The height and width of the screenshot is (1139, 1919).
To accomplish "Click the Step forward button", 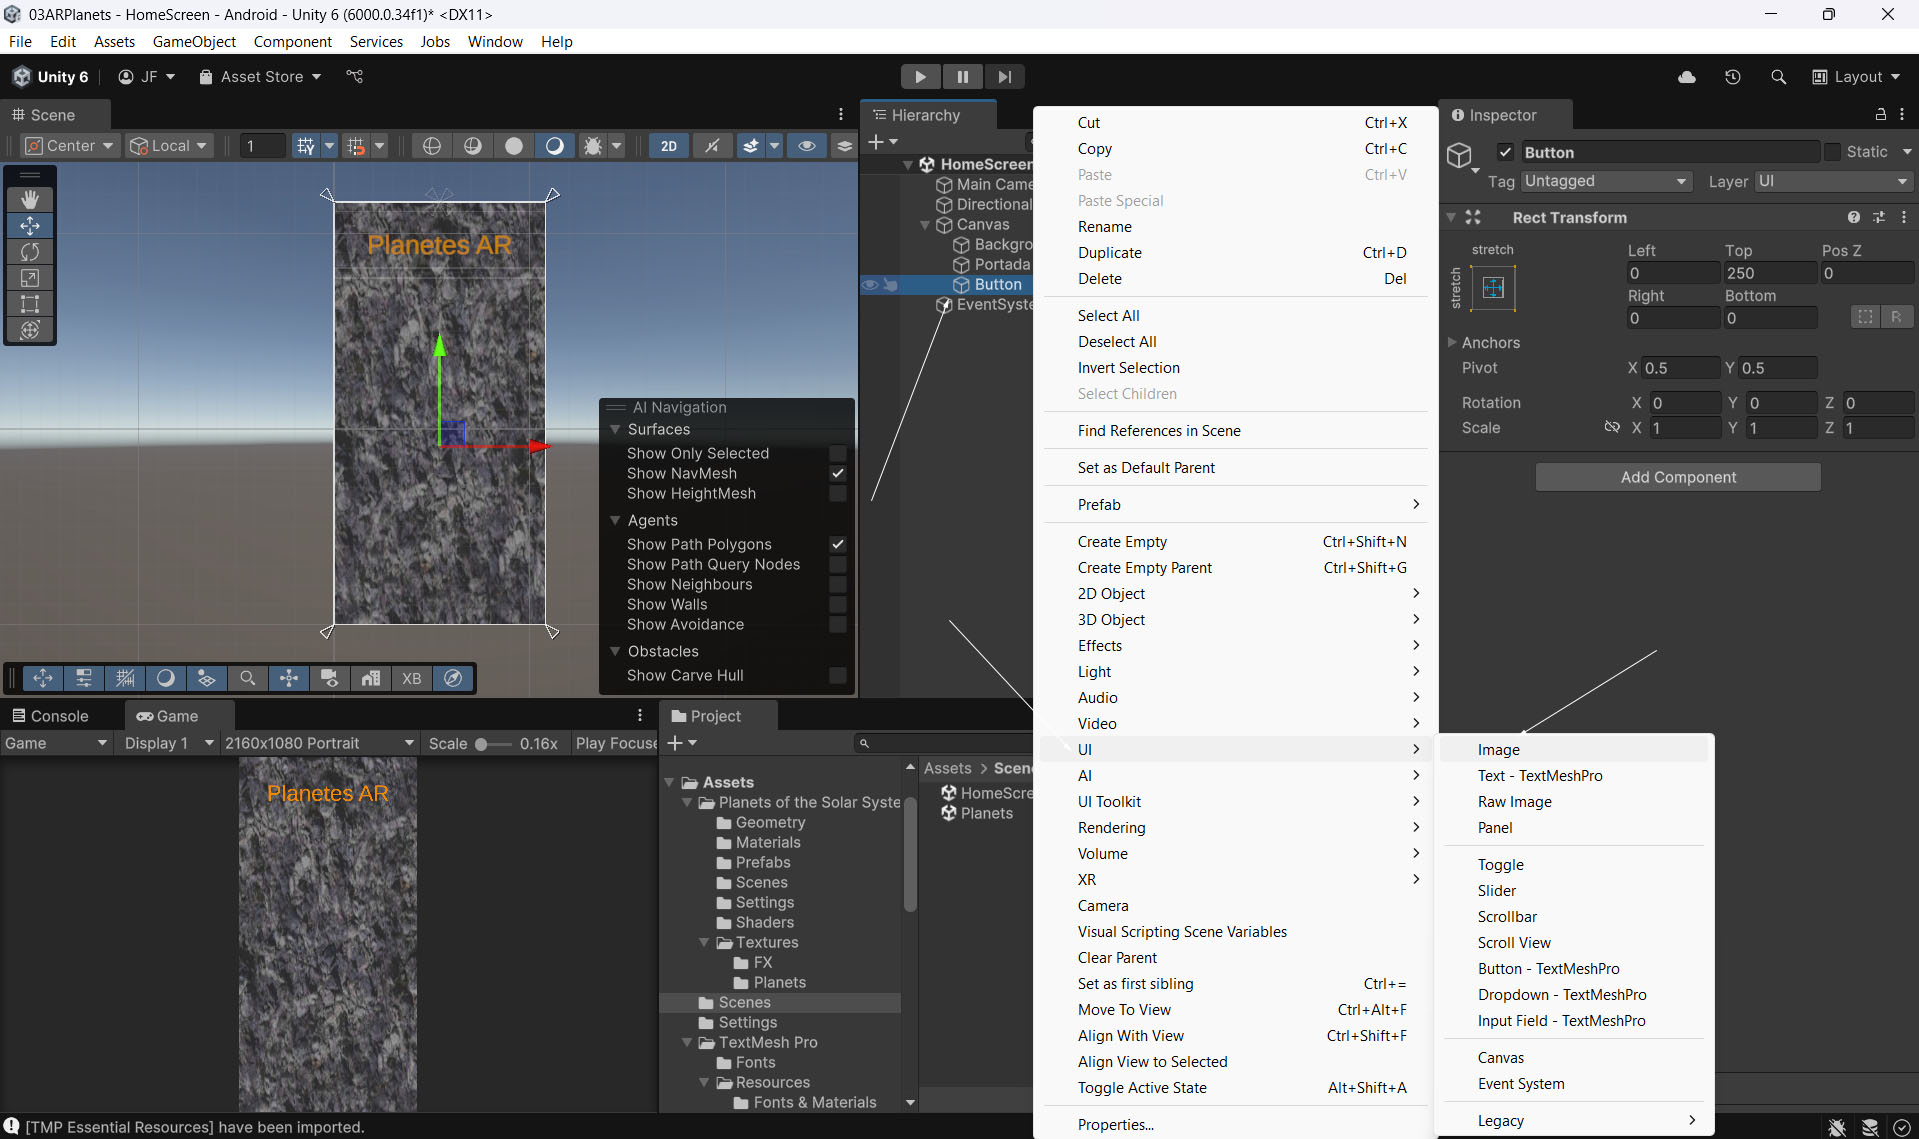I will (1004, 77).
